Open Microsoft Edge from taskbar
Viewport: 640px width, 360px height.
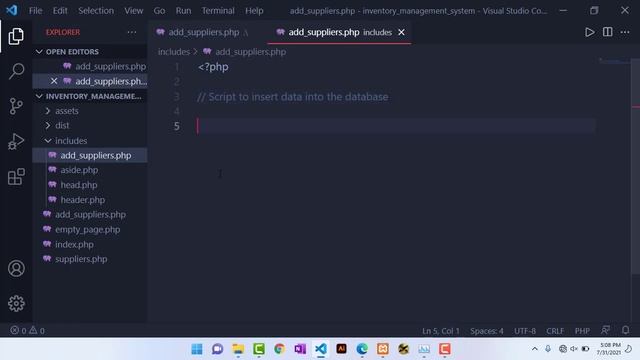(x=362, y=349)
